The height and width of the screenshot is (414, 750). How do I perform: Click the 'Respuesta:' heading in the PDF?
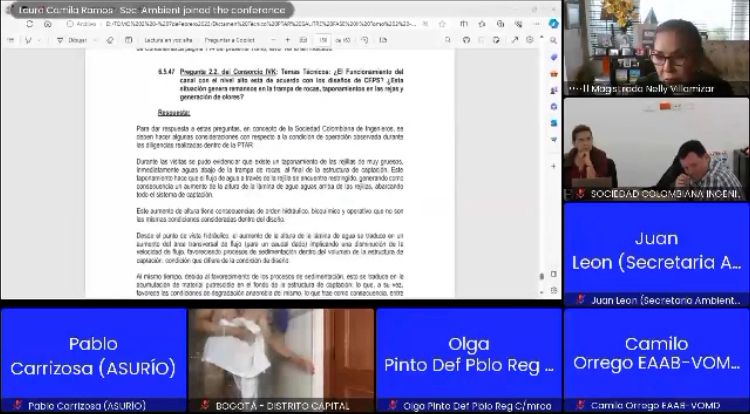coord(174,113)
